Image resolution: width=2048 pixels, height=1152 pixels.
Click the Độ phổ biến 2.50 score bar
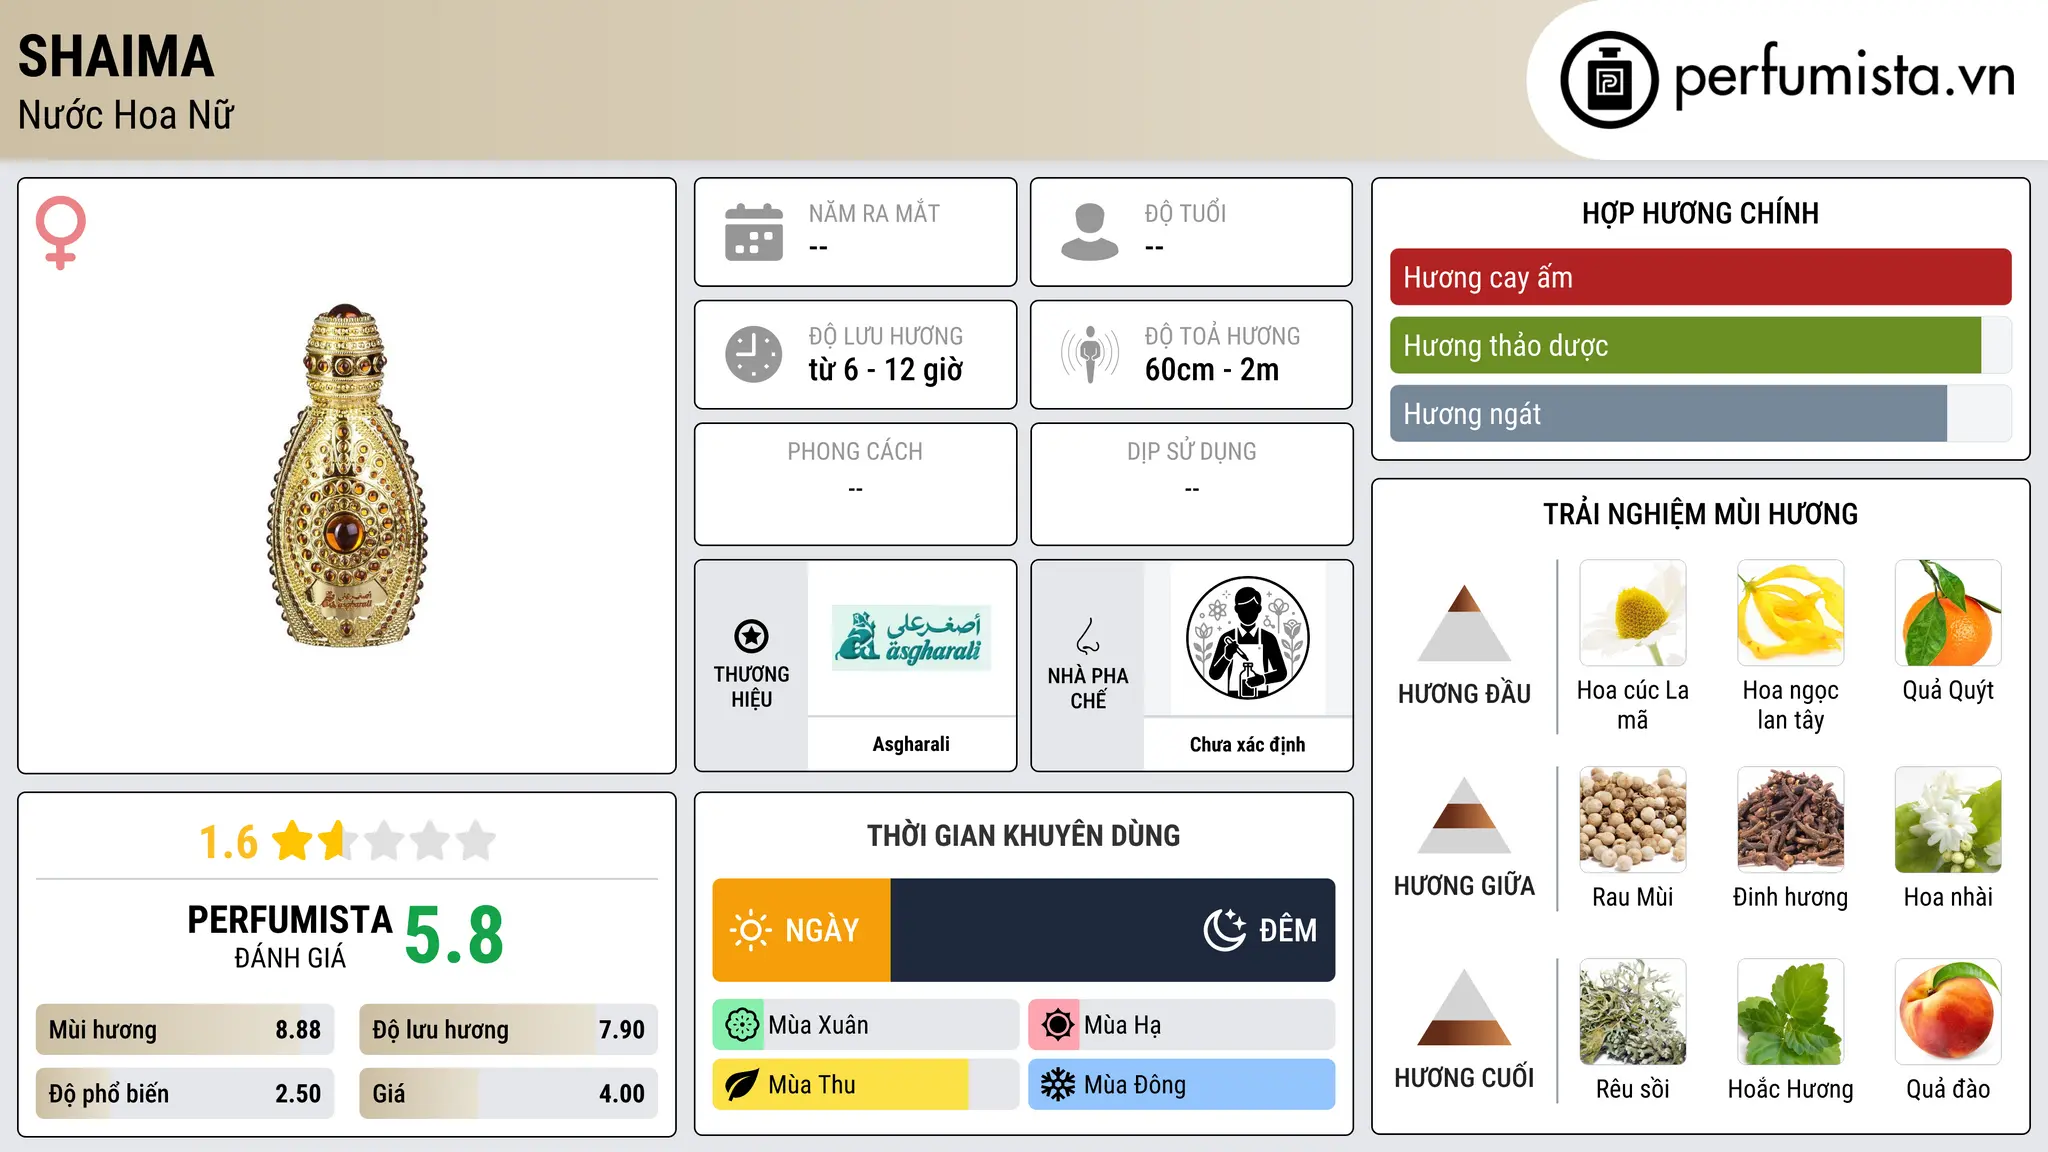(x=185, y=1093)
